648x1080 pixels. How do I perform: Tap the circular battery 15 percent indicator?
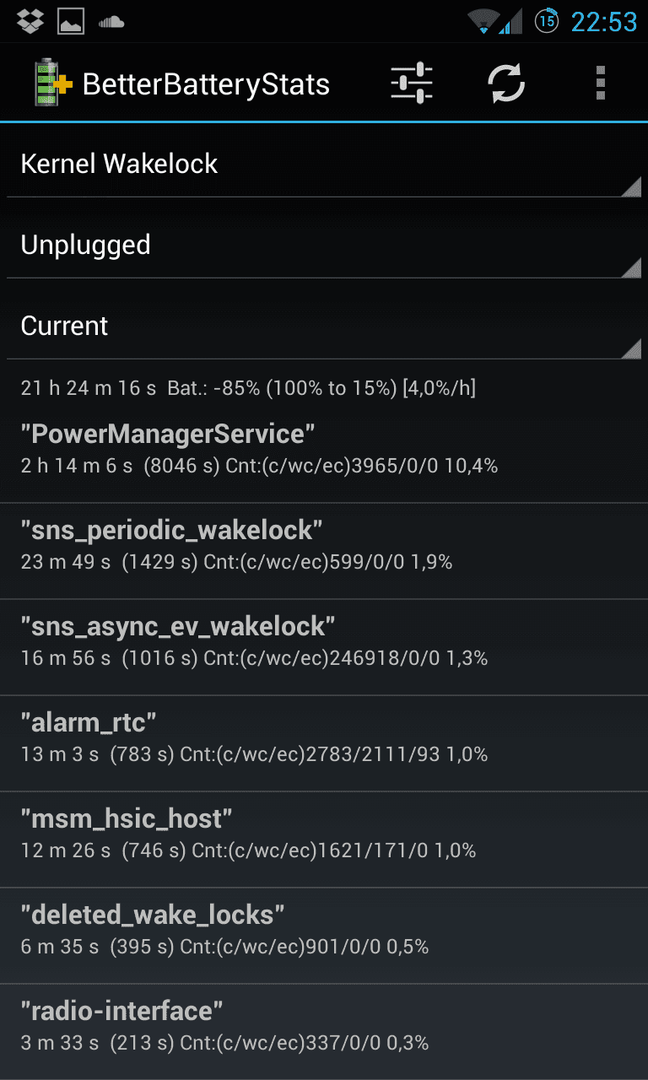[x=547, y=21]
